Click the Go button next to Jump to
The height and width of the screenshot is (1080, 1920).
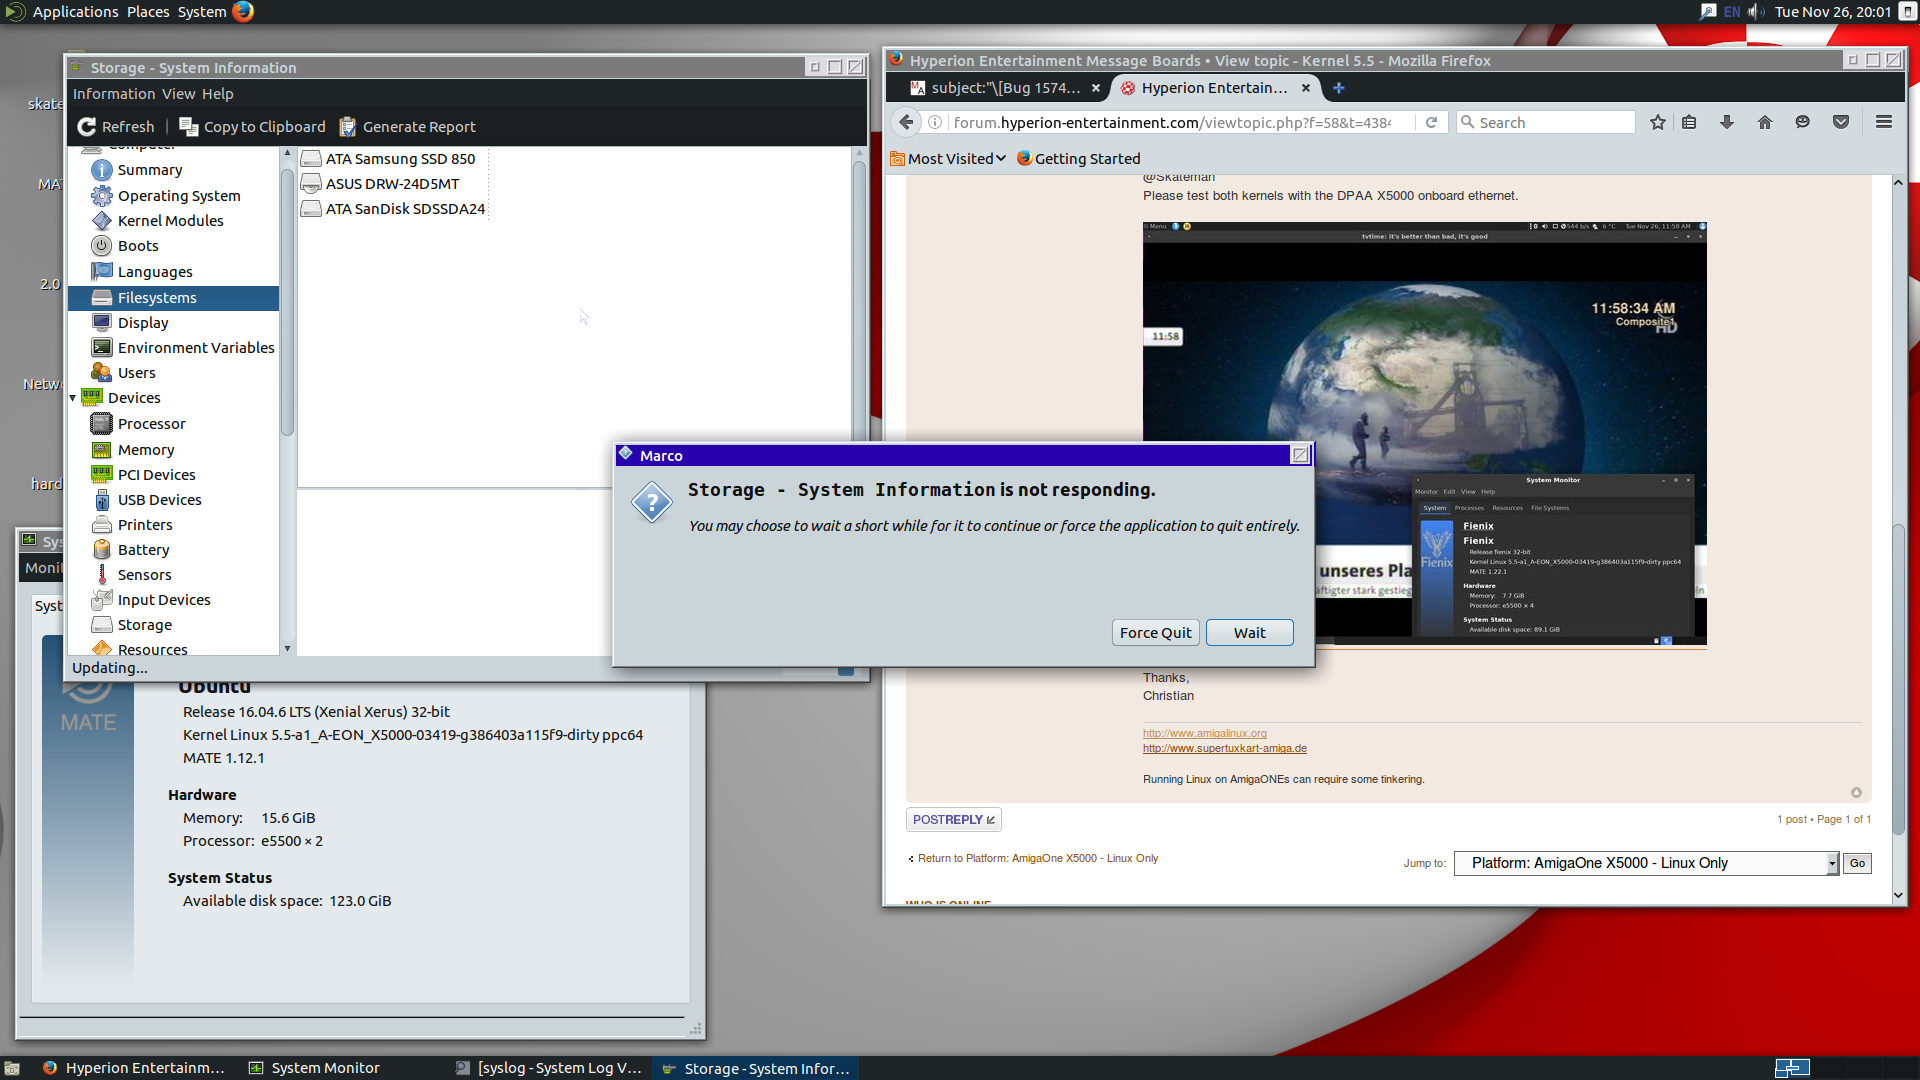[1857, 863]
